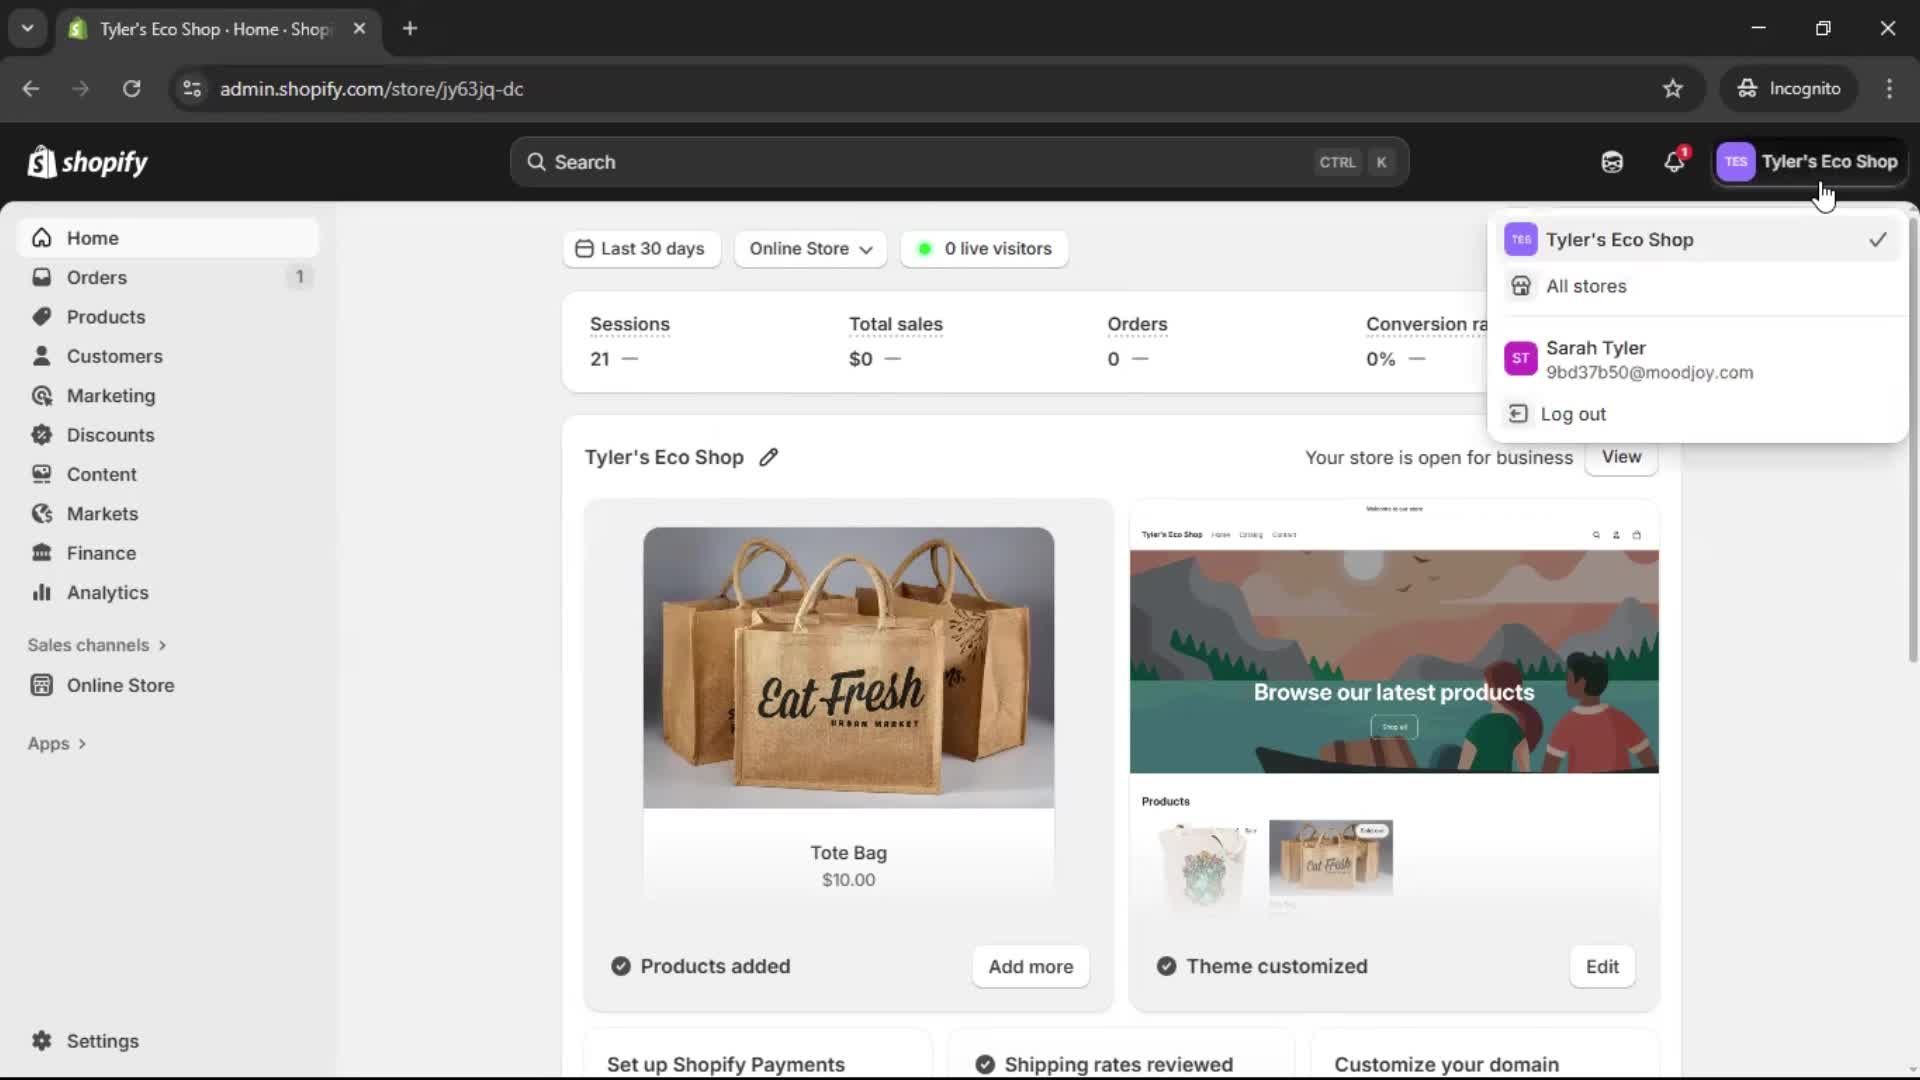This screenshot has height=1080, width=1920.
Task: Open the Last 30 days date picker
Action: [x=641, y=249]
